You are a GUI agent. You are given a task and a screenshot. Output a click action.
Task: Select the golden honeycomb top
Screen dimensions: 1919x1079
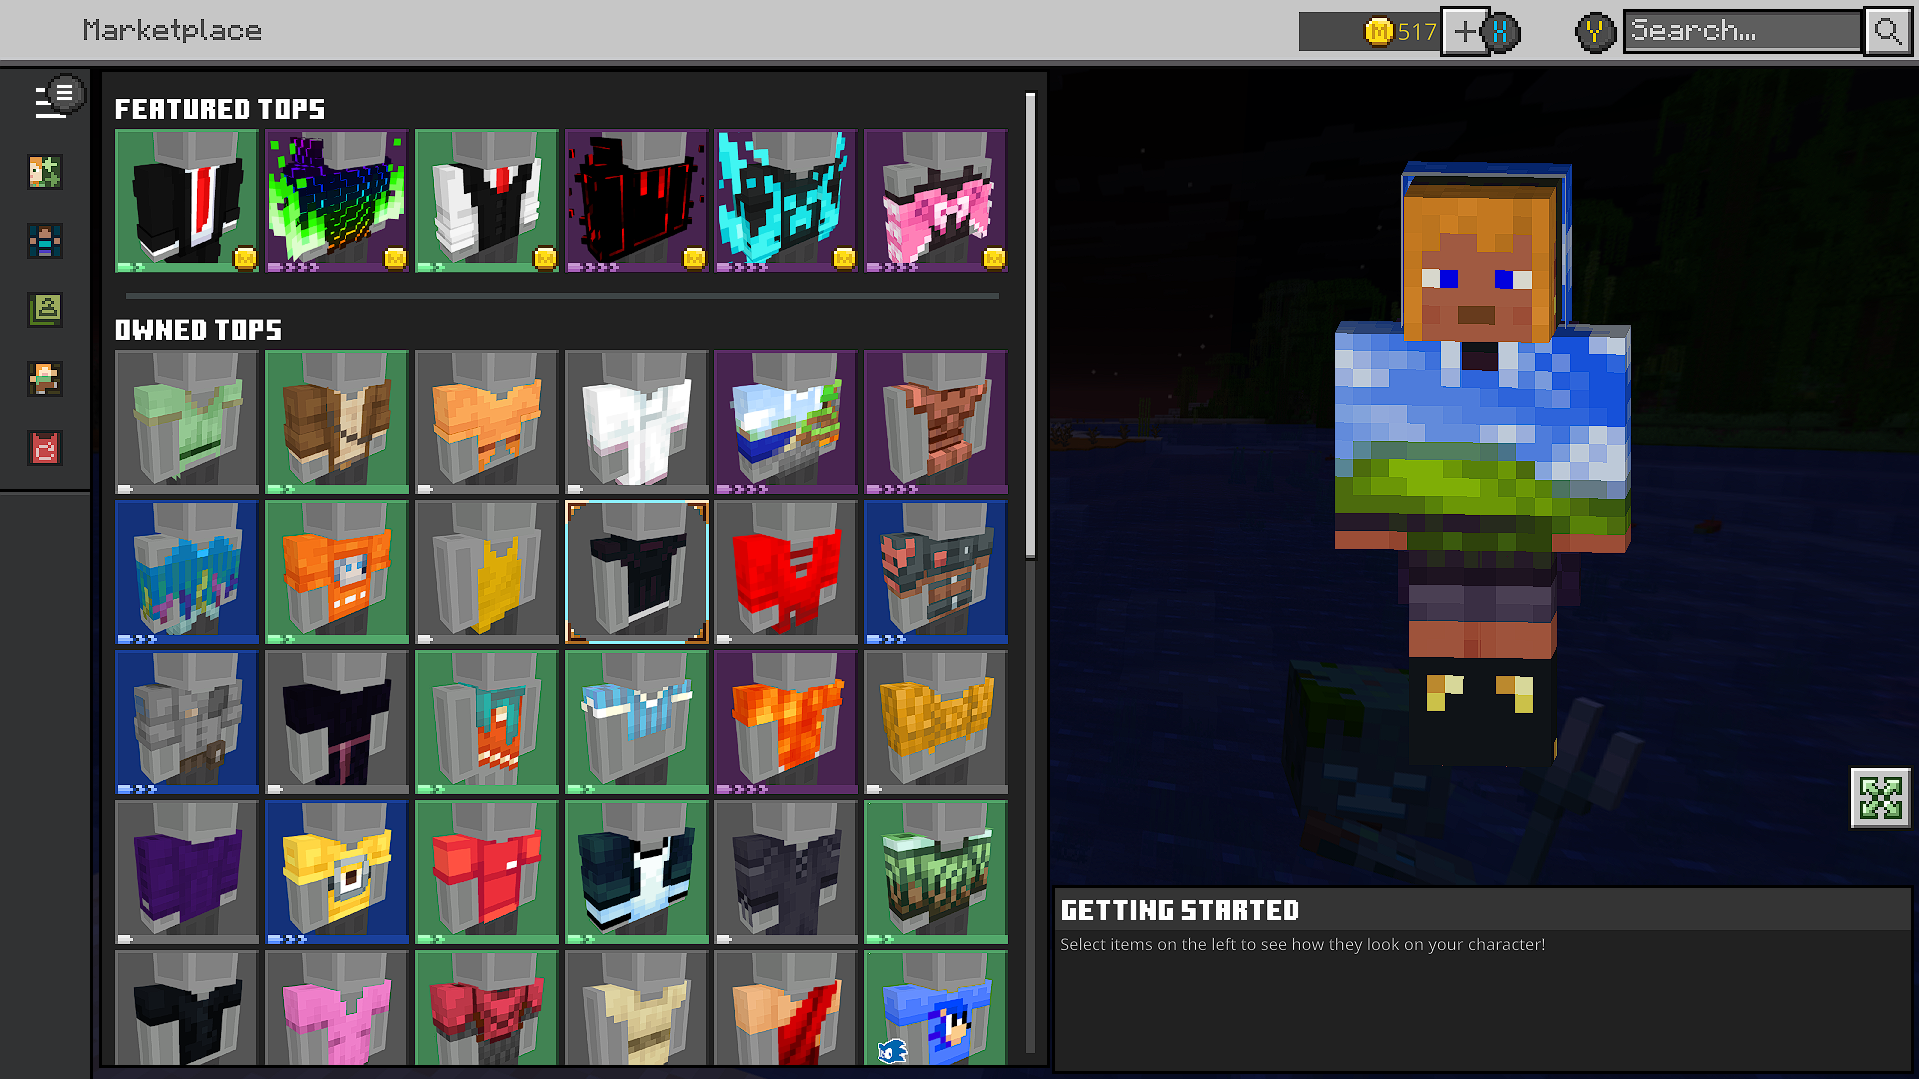[x=936, y=722]
